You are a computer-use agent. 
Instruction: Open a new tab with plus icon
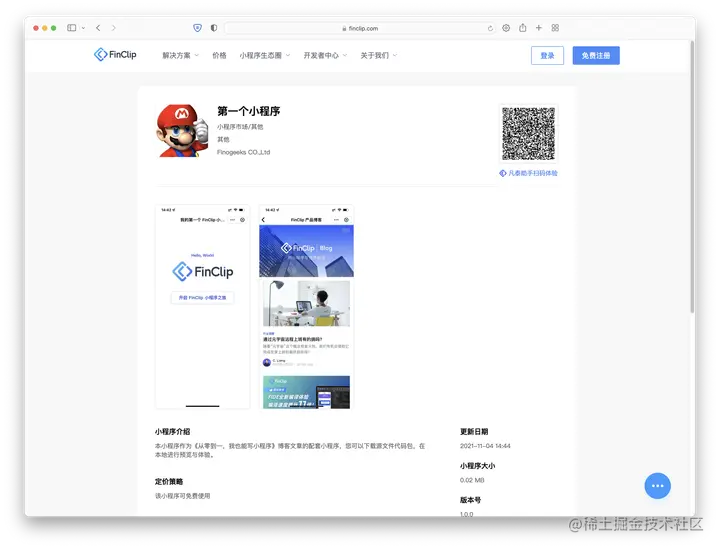pos(539,28)
